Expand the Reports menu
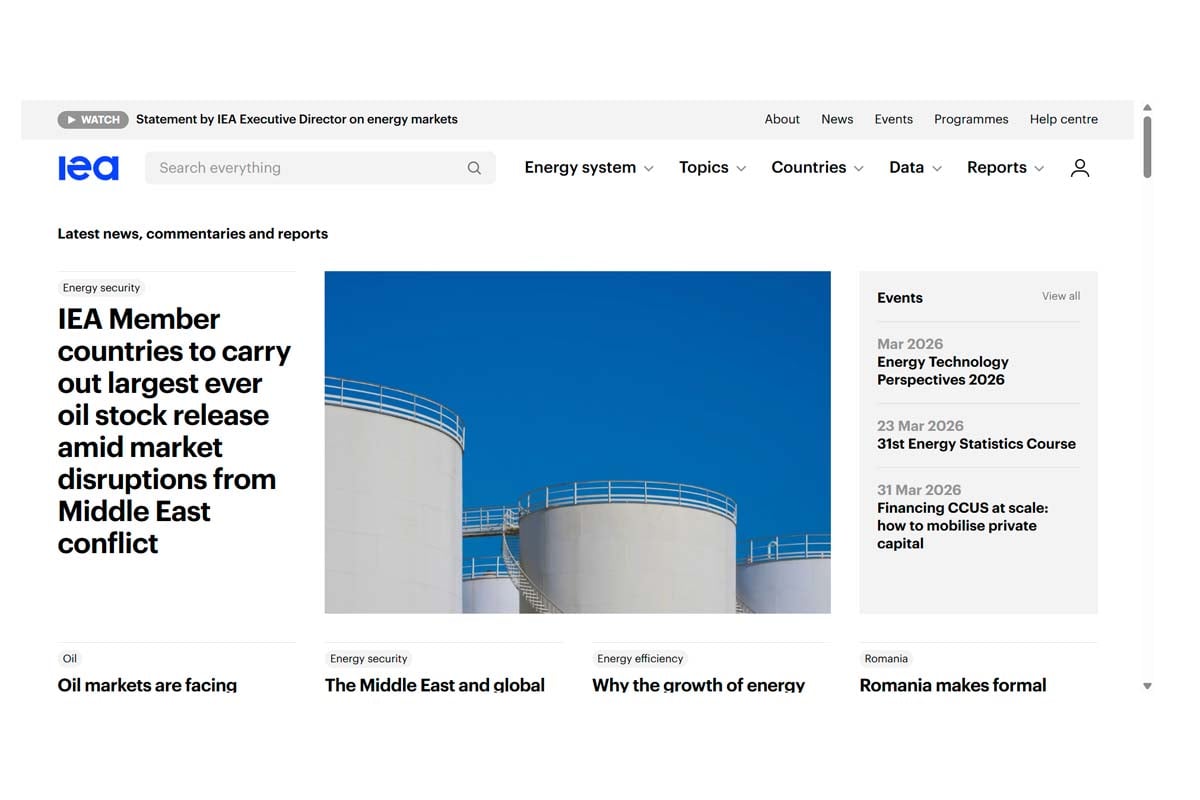This screenshot has width=1200, height=800. point(1005,167)
